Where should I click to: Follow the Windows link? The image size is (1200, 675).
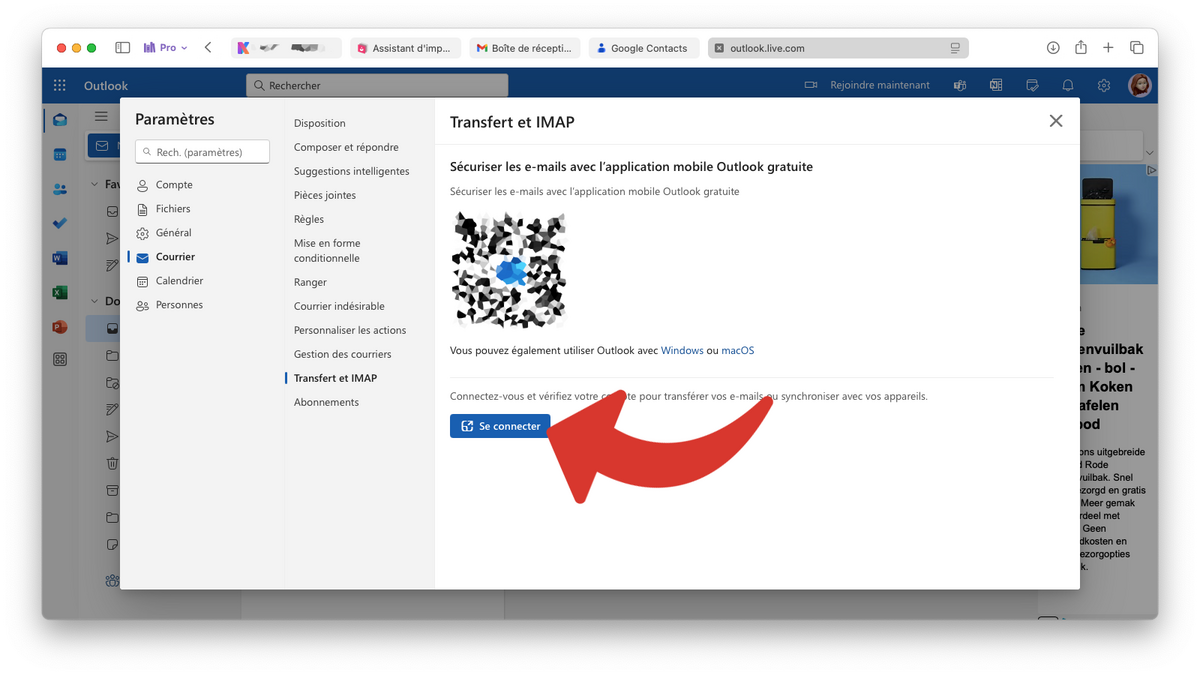point(682,350)
